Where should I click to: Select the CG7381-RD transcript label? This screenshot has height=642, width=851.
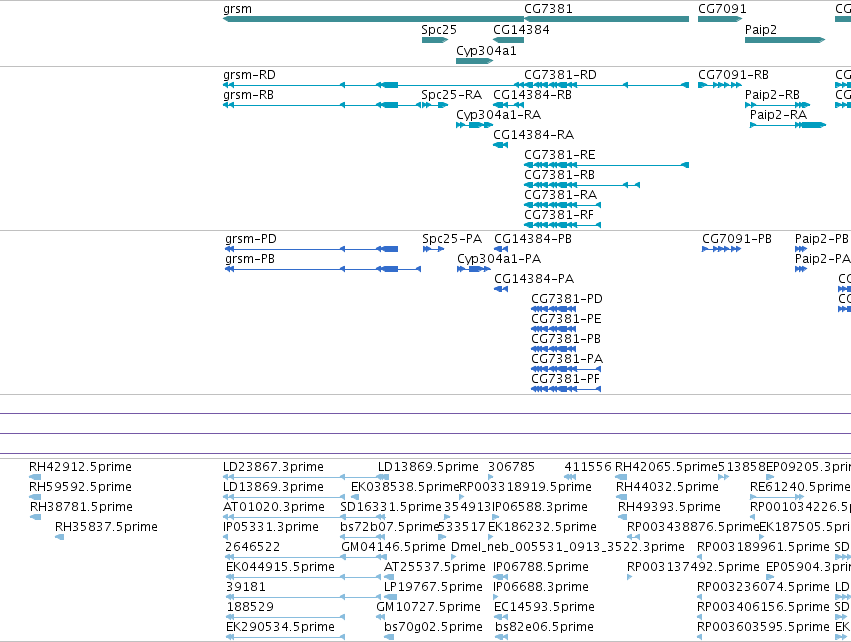tap(560, 74)
